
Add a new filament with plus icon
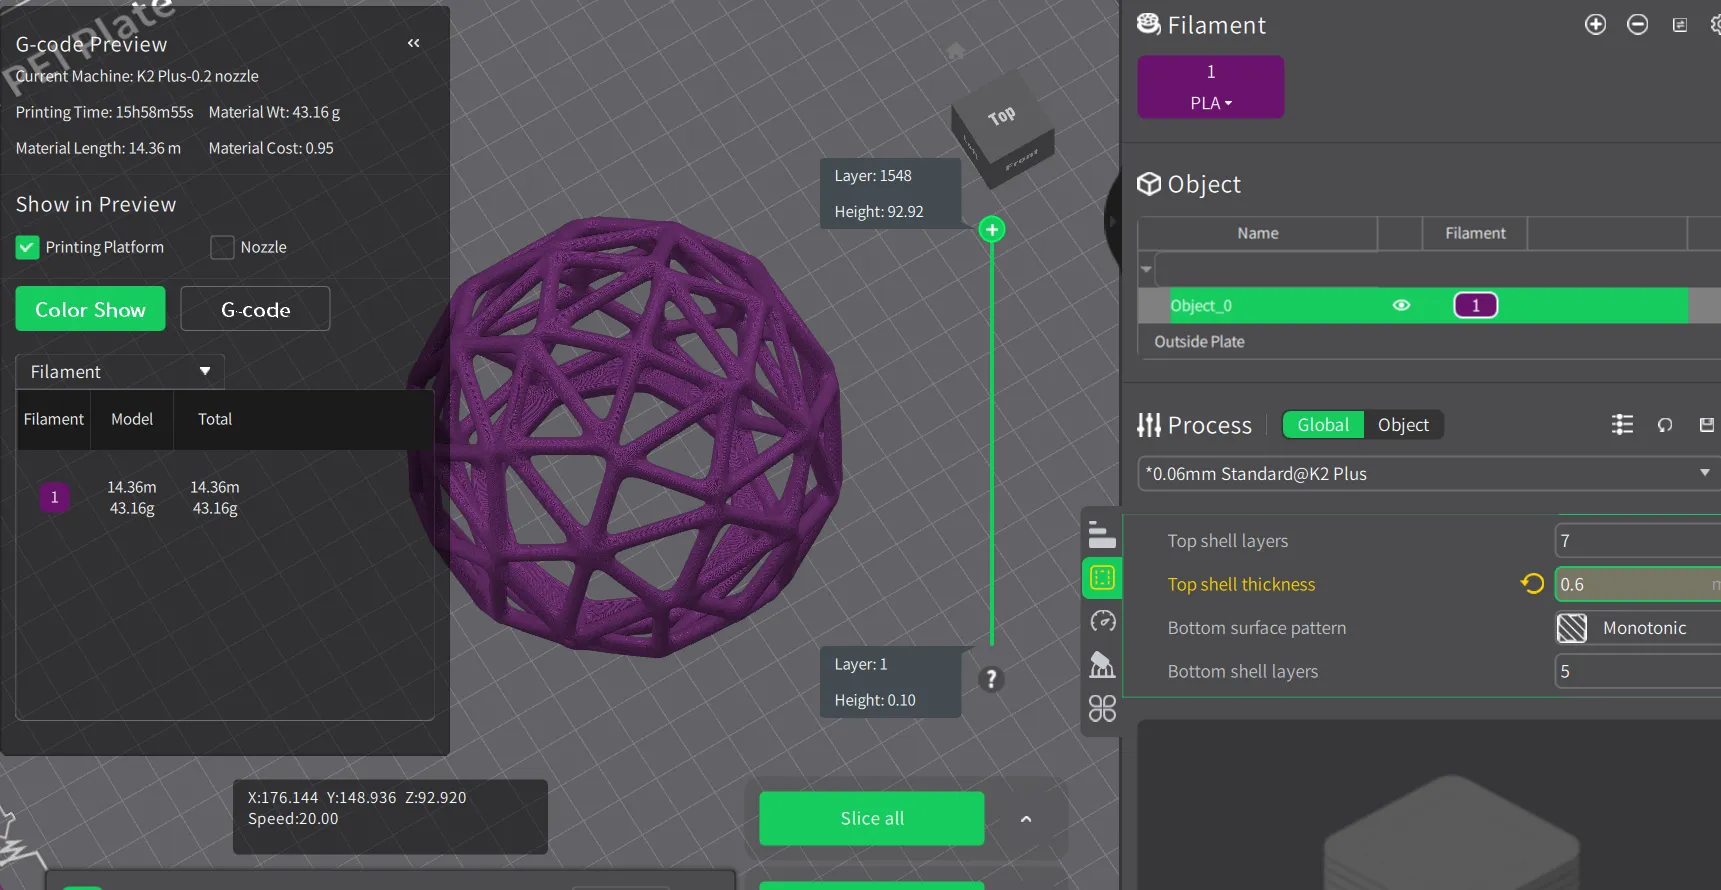(x=1595, y=25)
